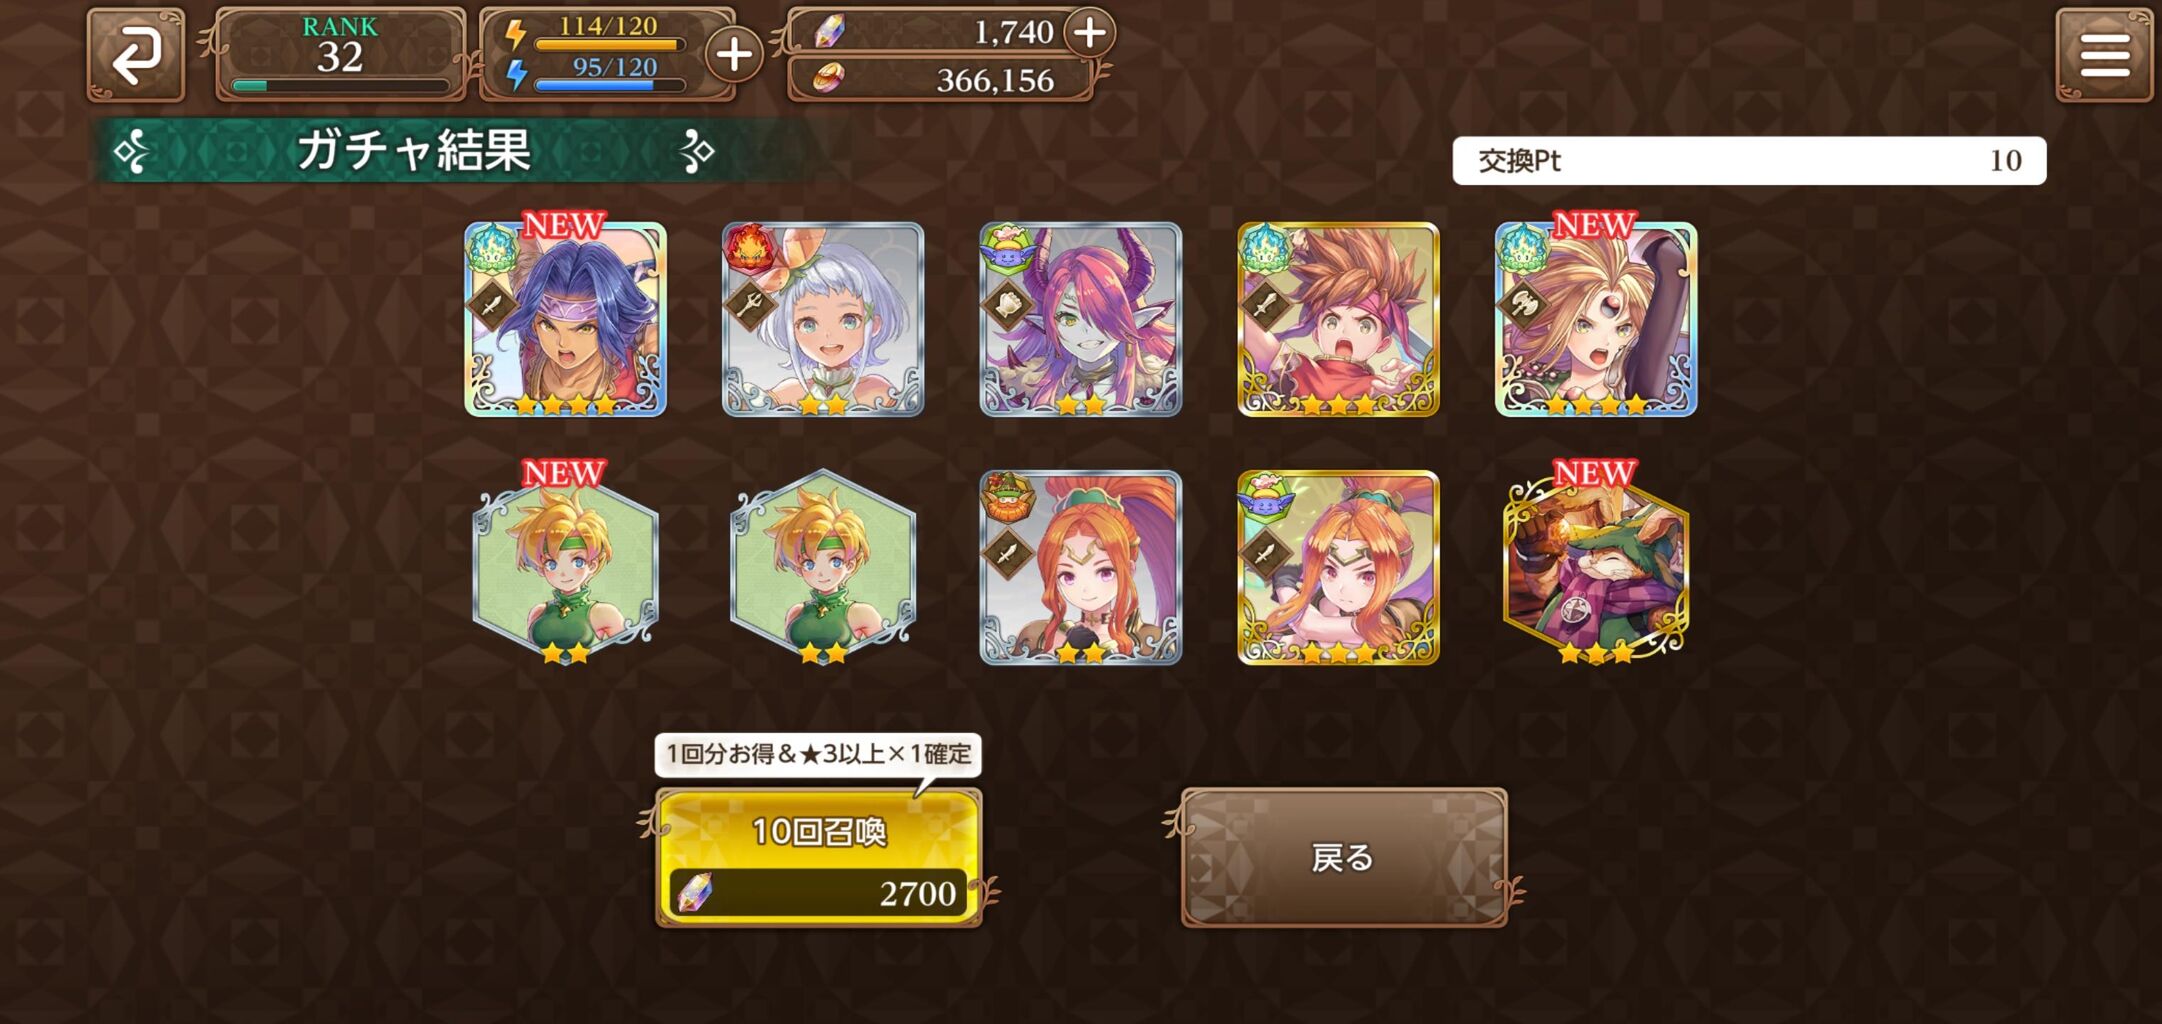Click the 10回召喚 summon button
Image resolution: width=2162 pixels, height=1024 pixels.
pos(819,857)
